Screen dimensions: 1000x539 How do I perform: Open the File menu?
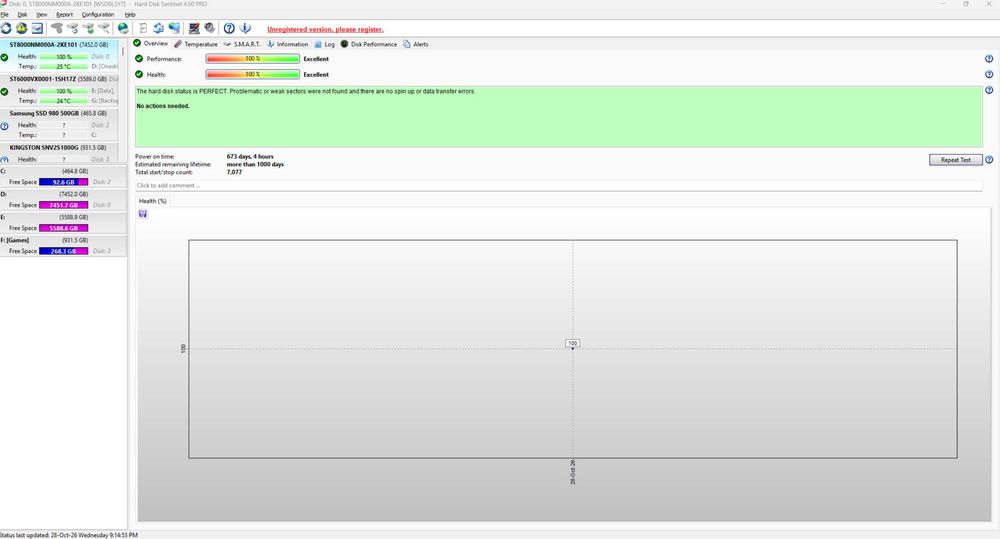(x=4, y=14)
